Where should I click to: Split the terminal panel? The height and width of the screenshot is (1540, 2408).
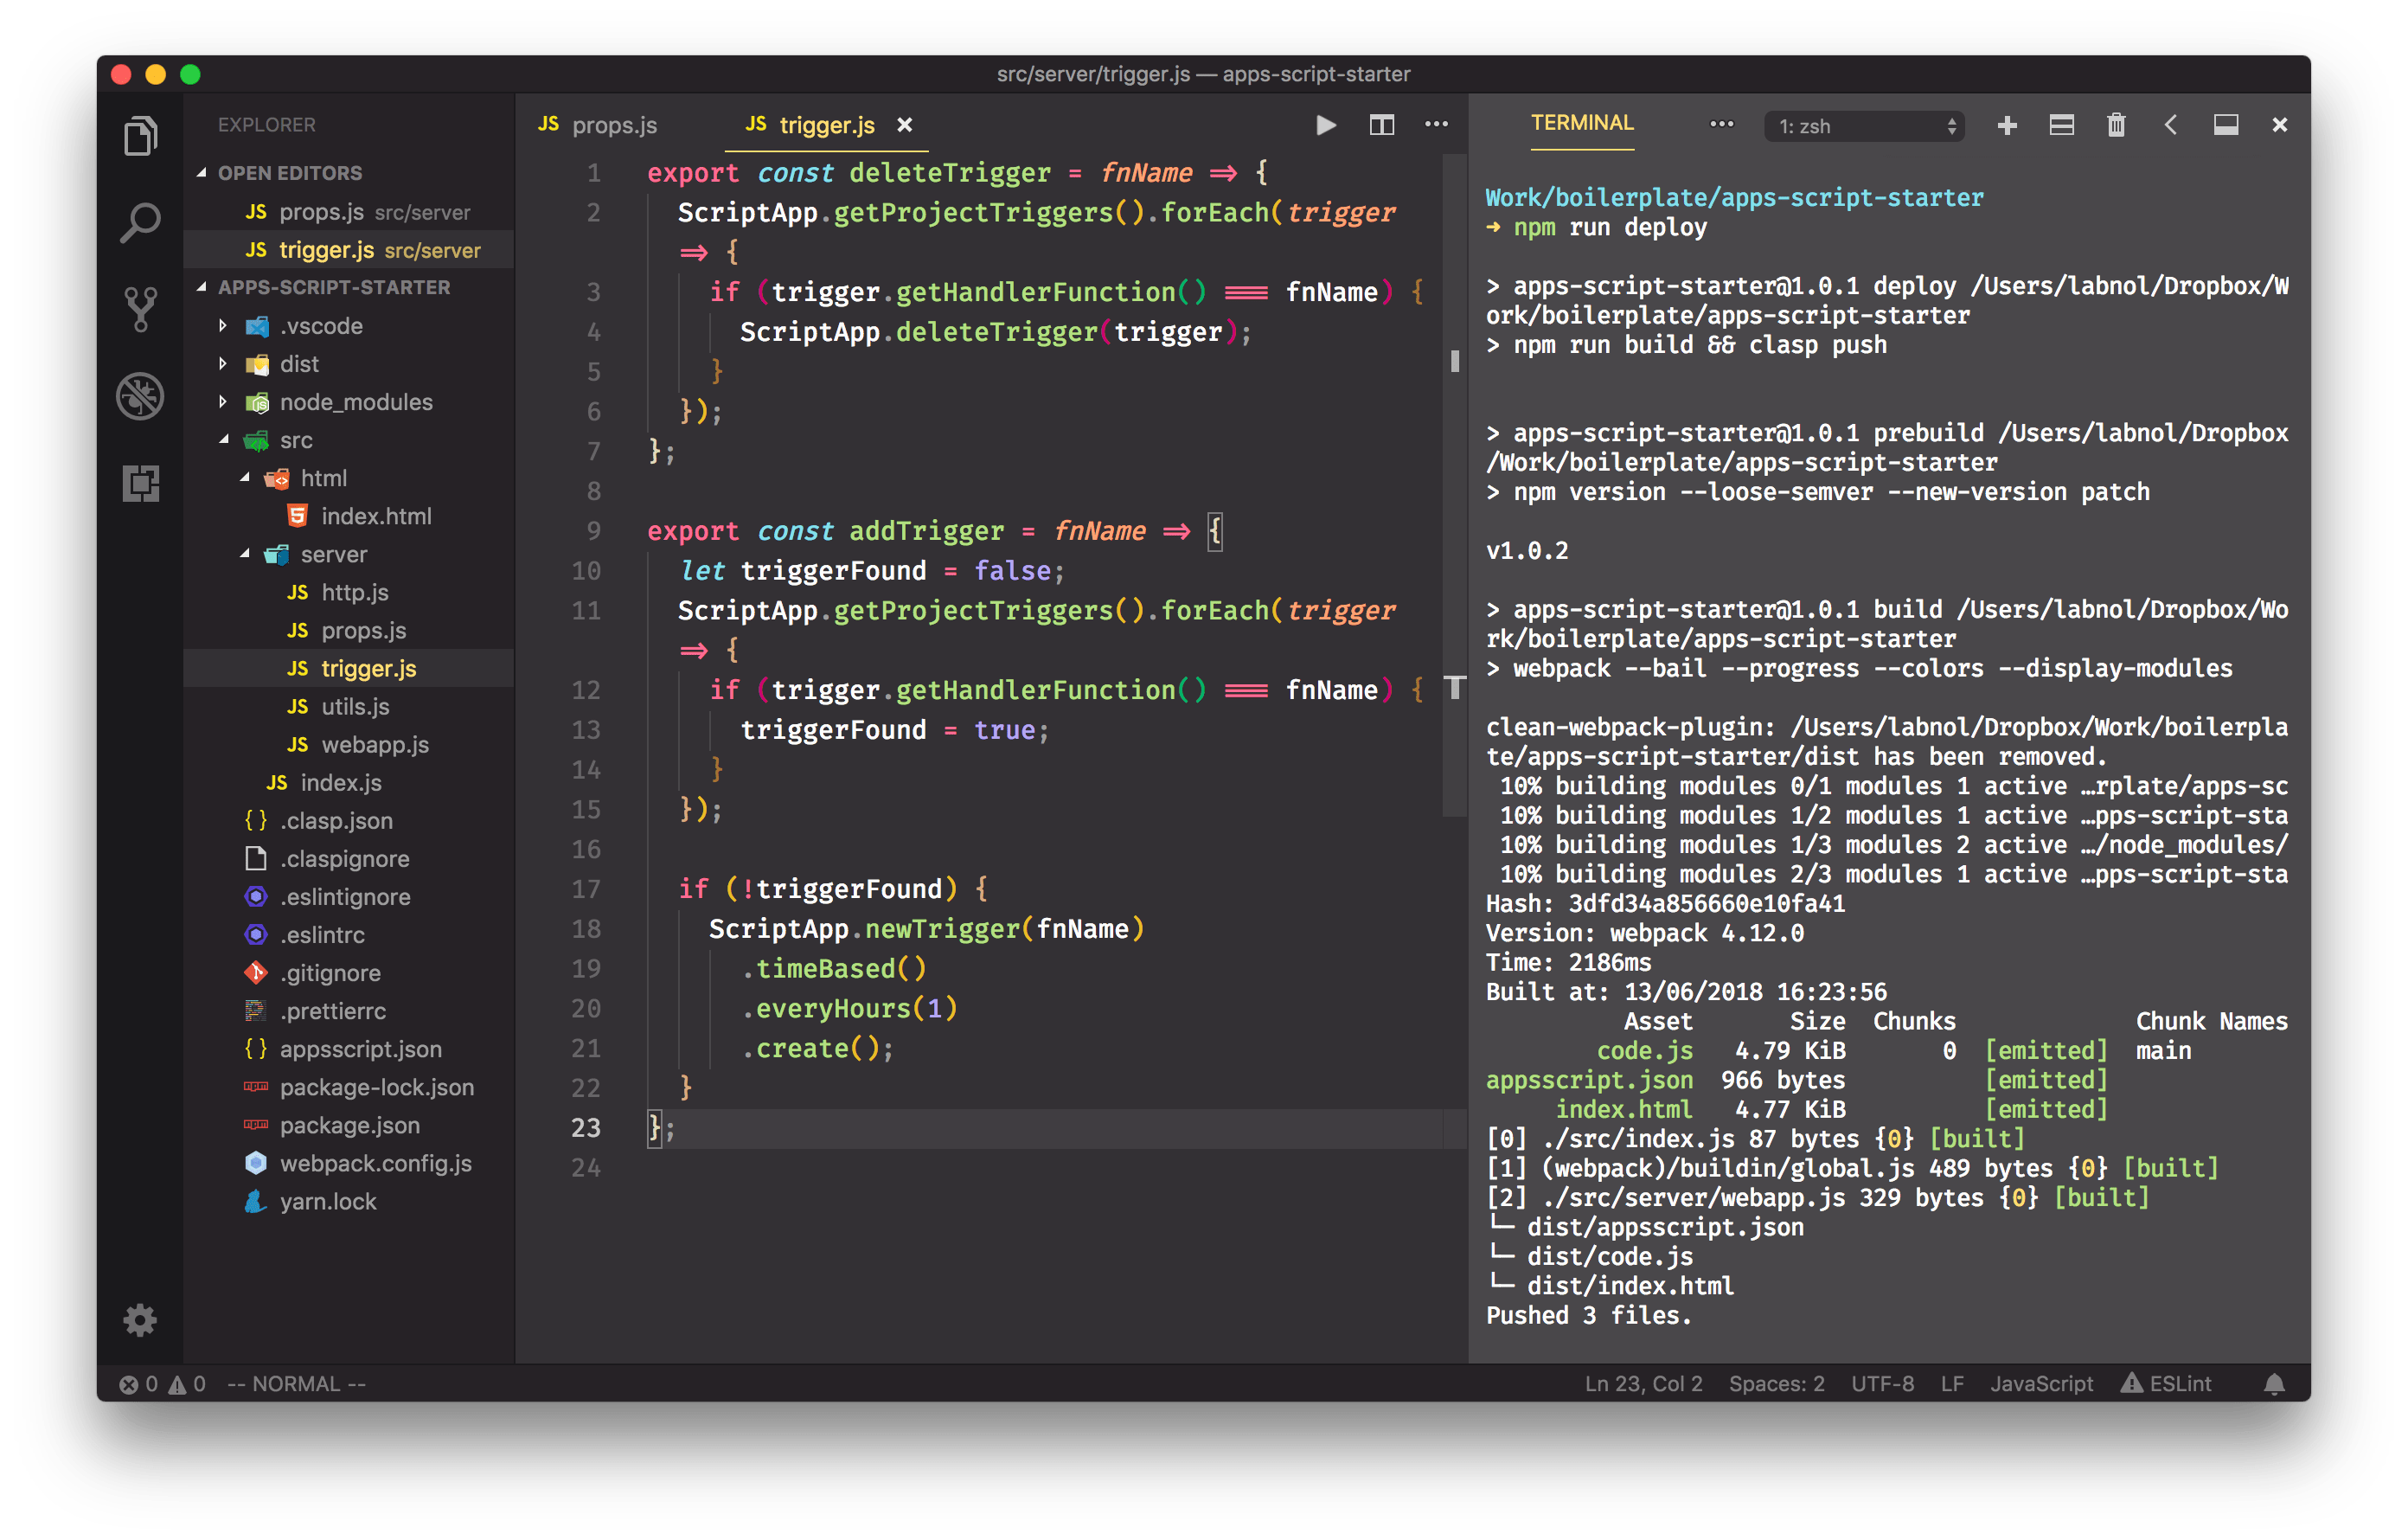2062,124
